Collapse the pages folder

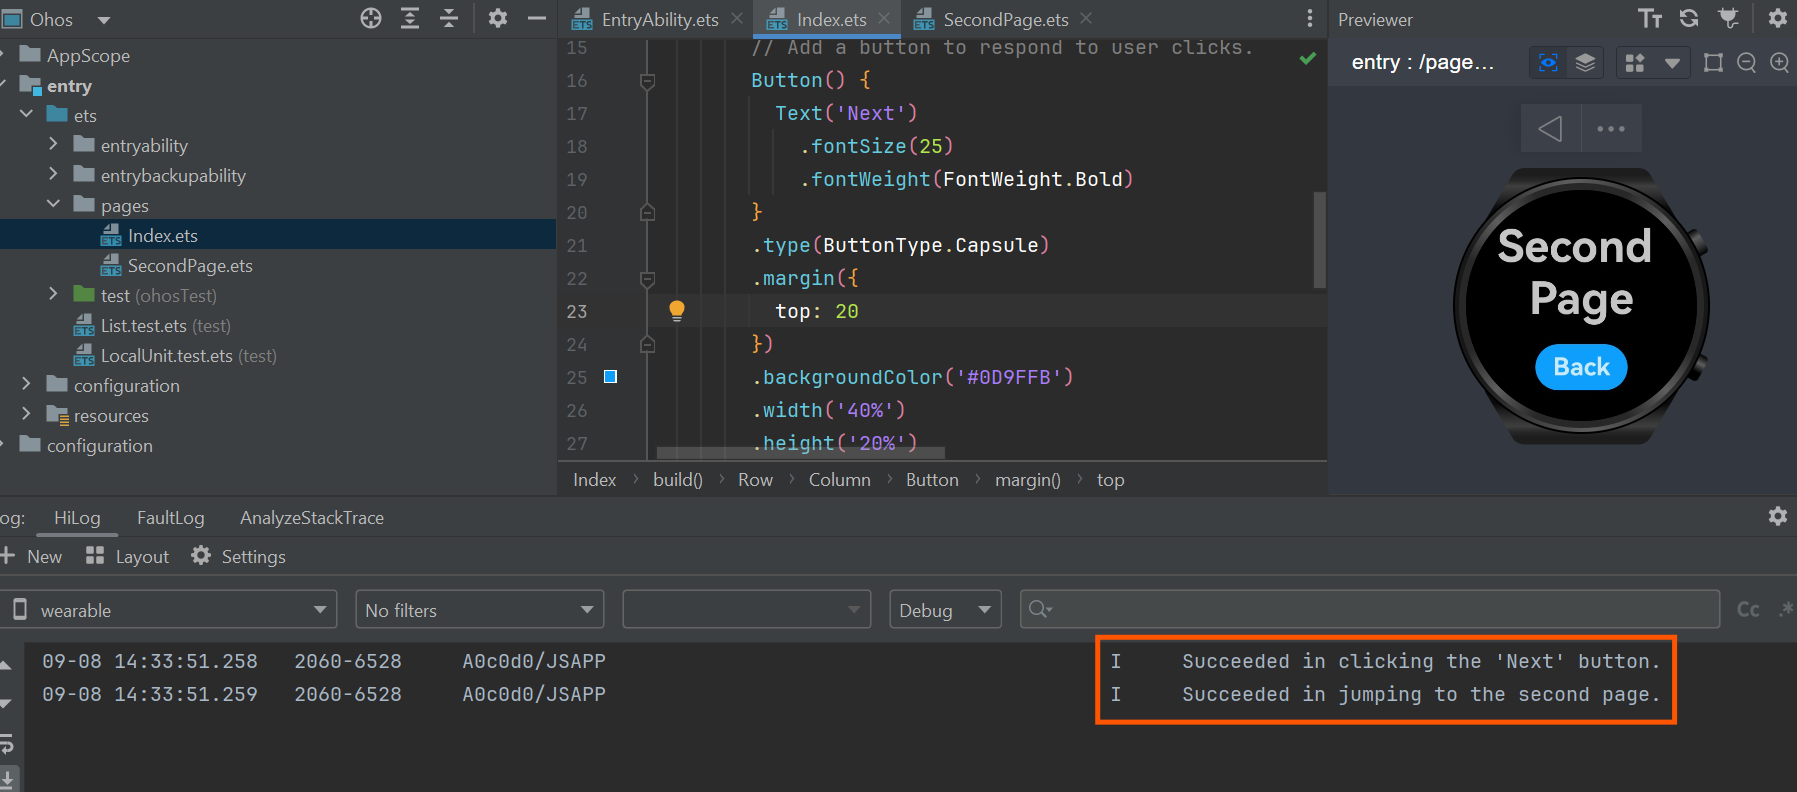pyautogui.click(x=53, y=205)
